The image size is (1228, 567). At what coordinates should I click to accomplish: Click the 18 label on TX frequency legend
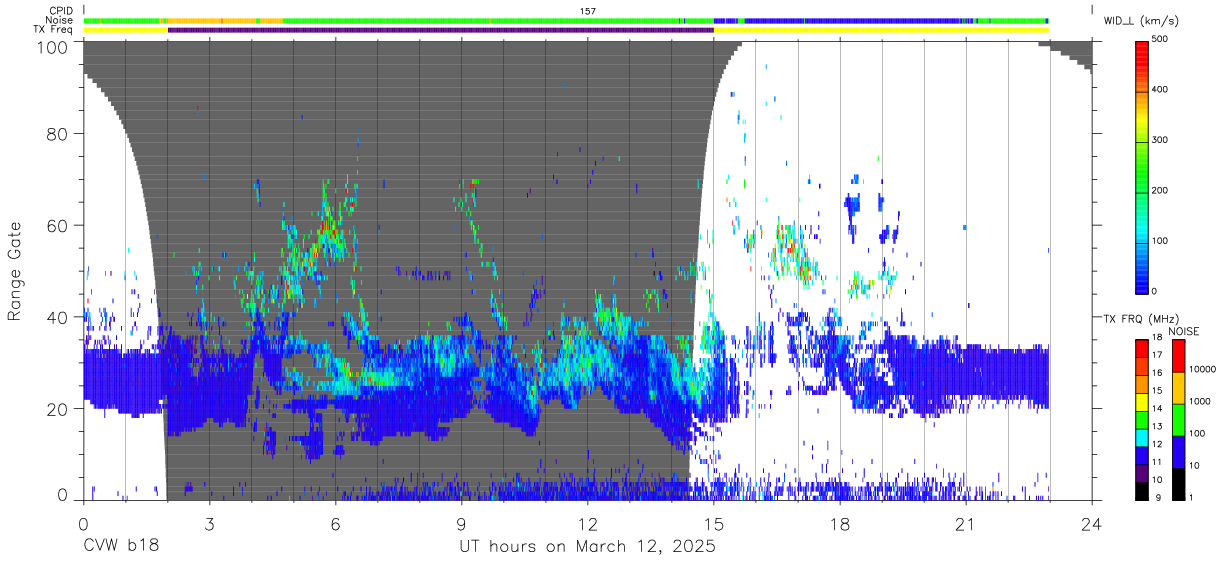1159,339
